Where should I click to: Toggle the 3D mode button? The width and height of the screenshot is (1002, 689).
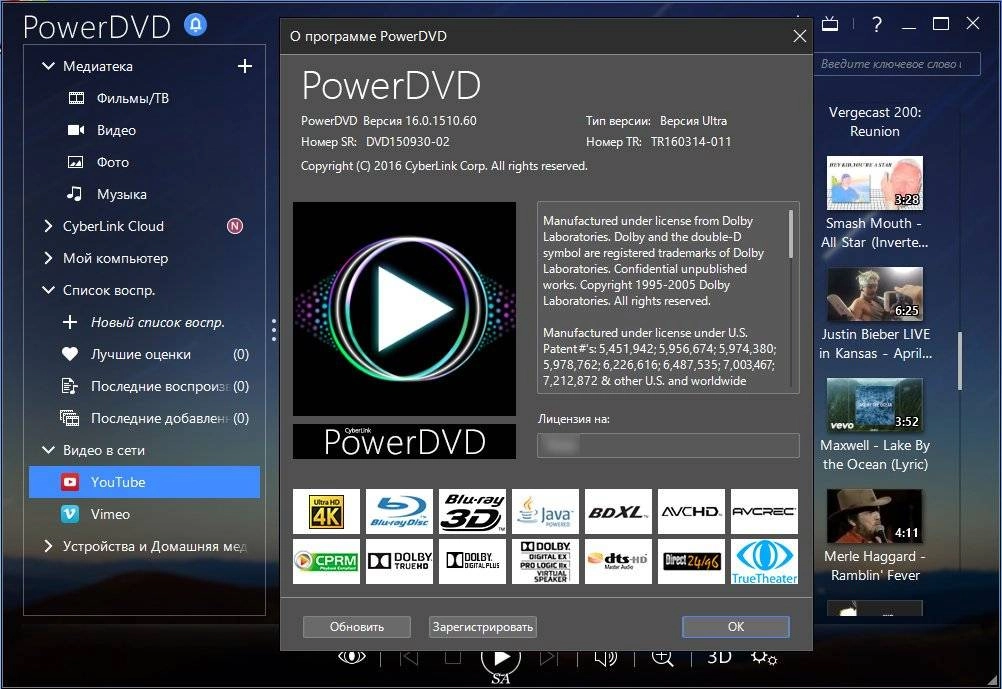click(x=719, y=657)
